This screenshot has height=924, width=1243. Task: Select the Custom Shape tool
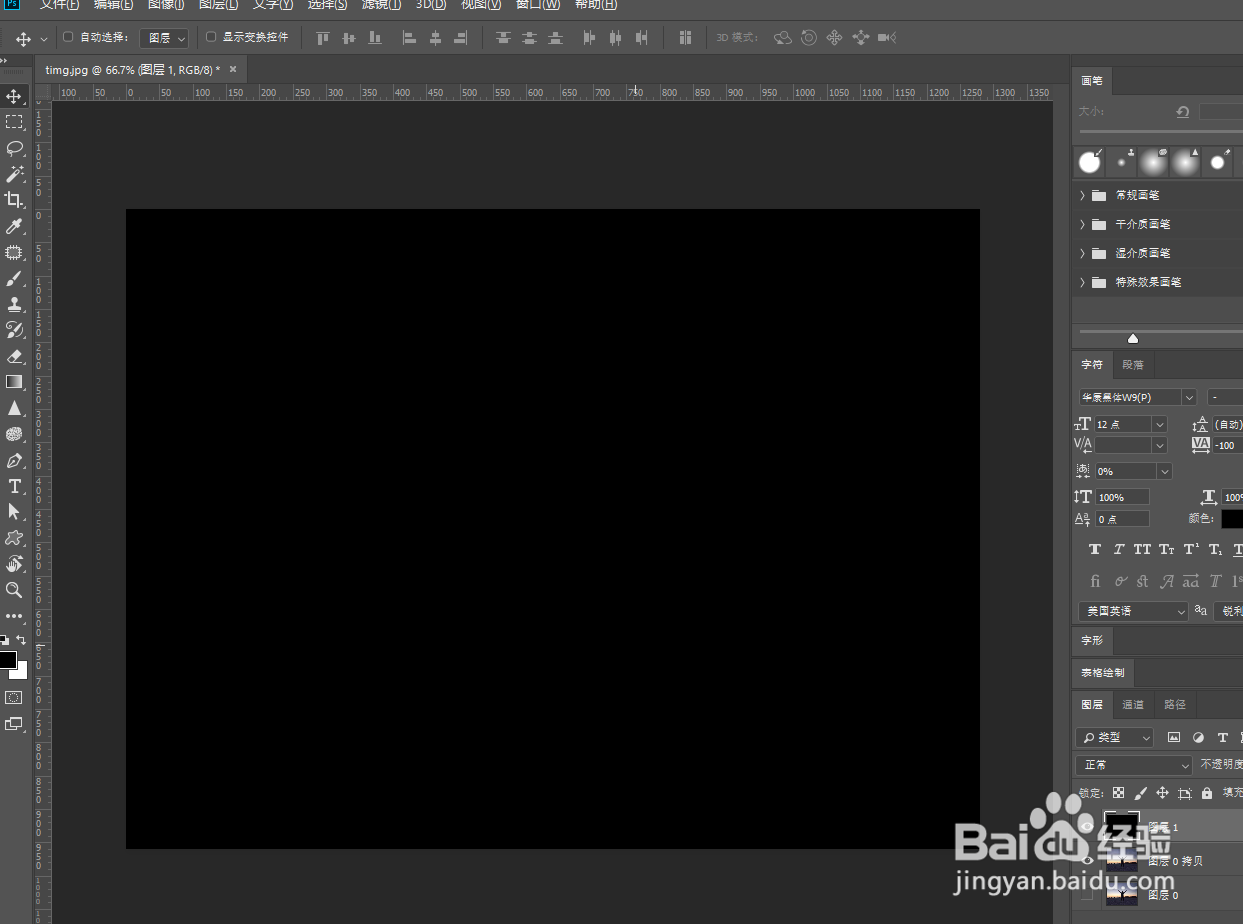[x=14, y=538]
